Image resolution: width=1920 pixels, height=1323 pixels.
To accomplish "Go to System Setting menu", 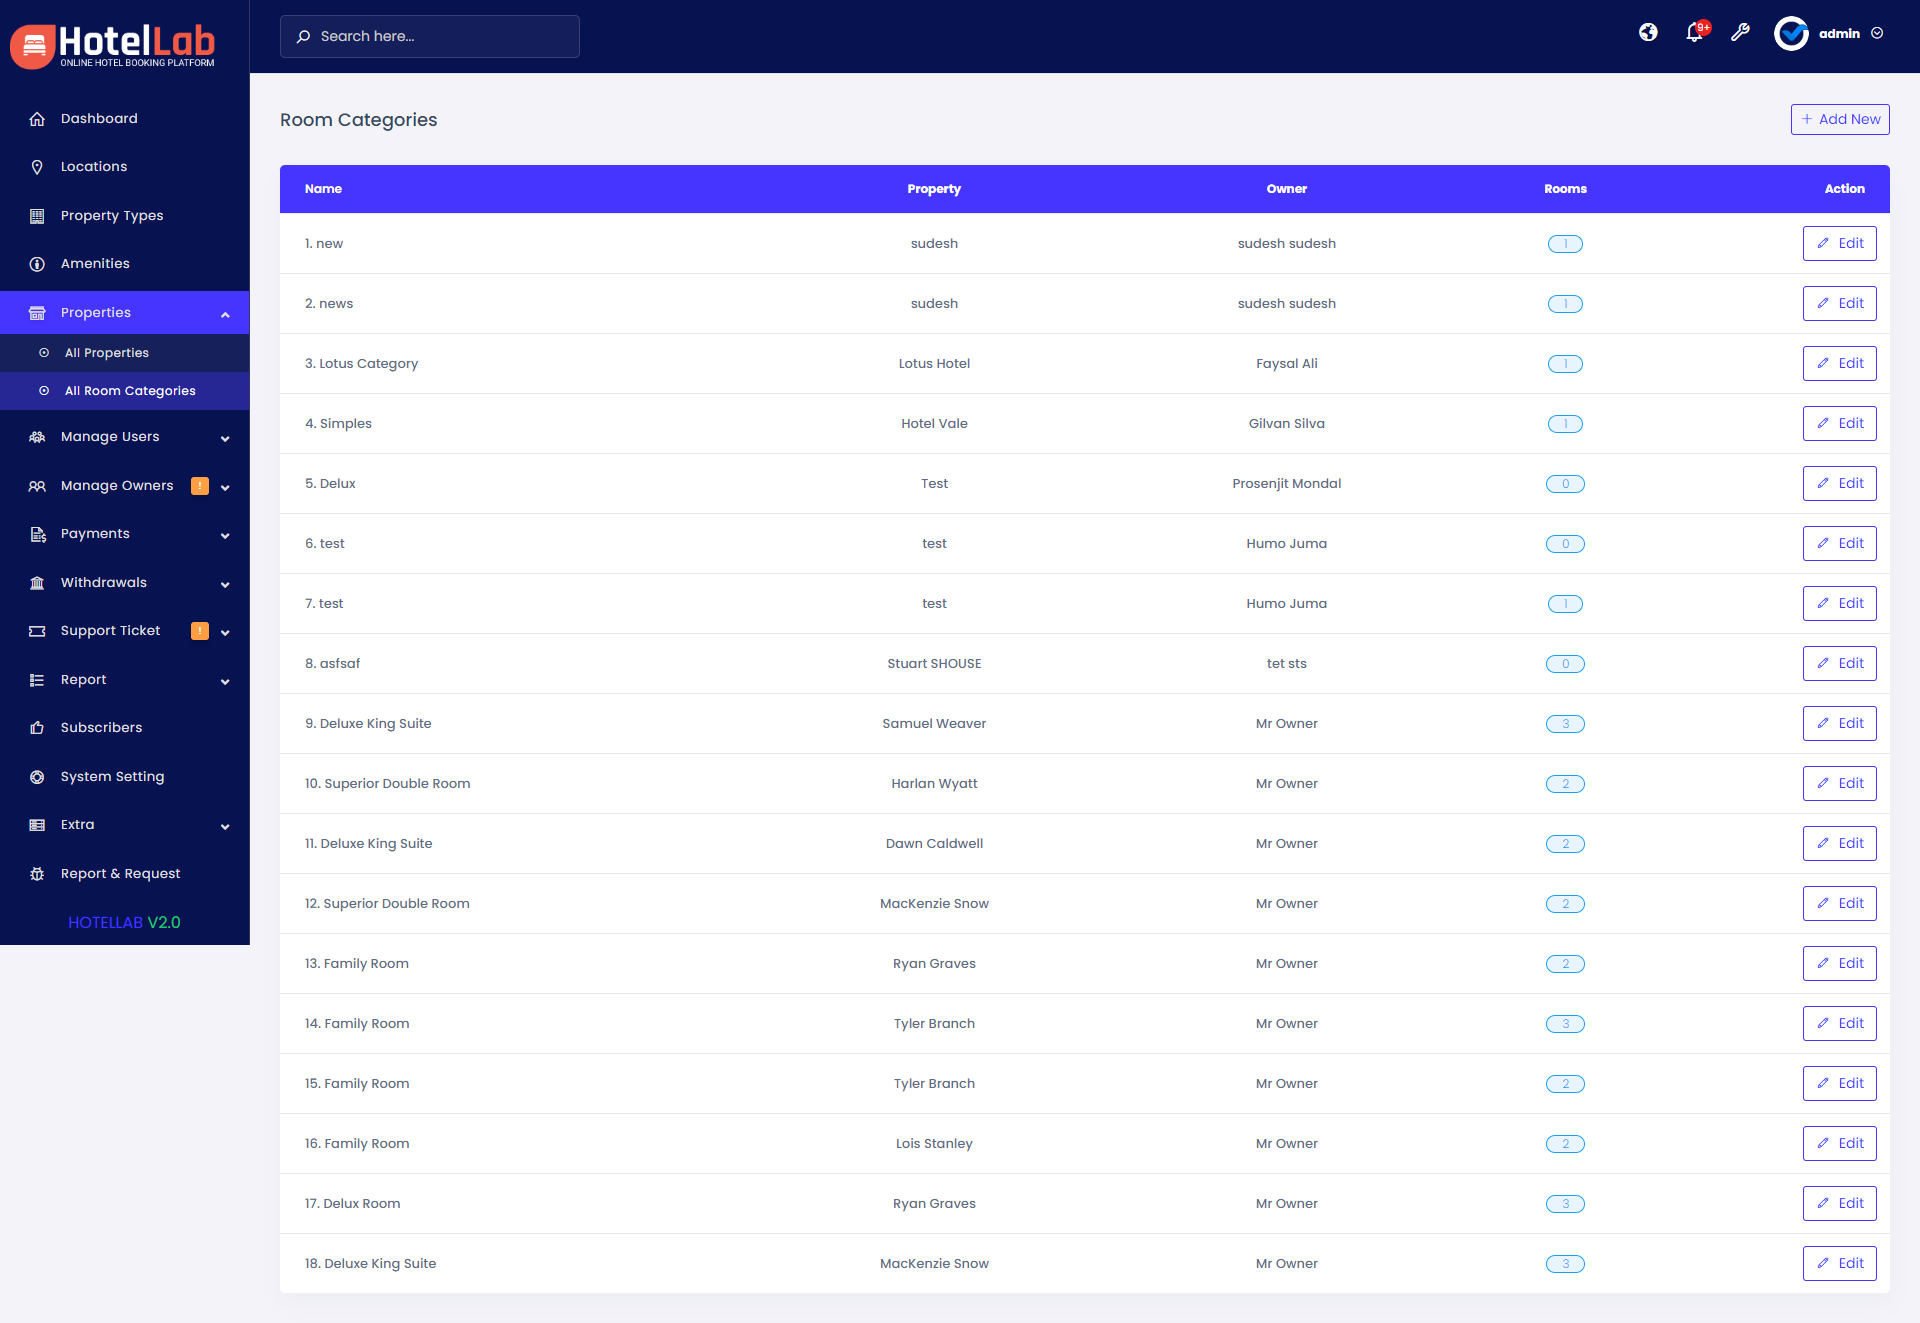I will click(x=112, y=777).
